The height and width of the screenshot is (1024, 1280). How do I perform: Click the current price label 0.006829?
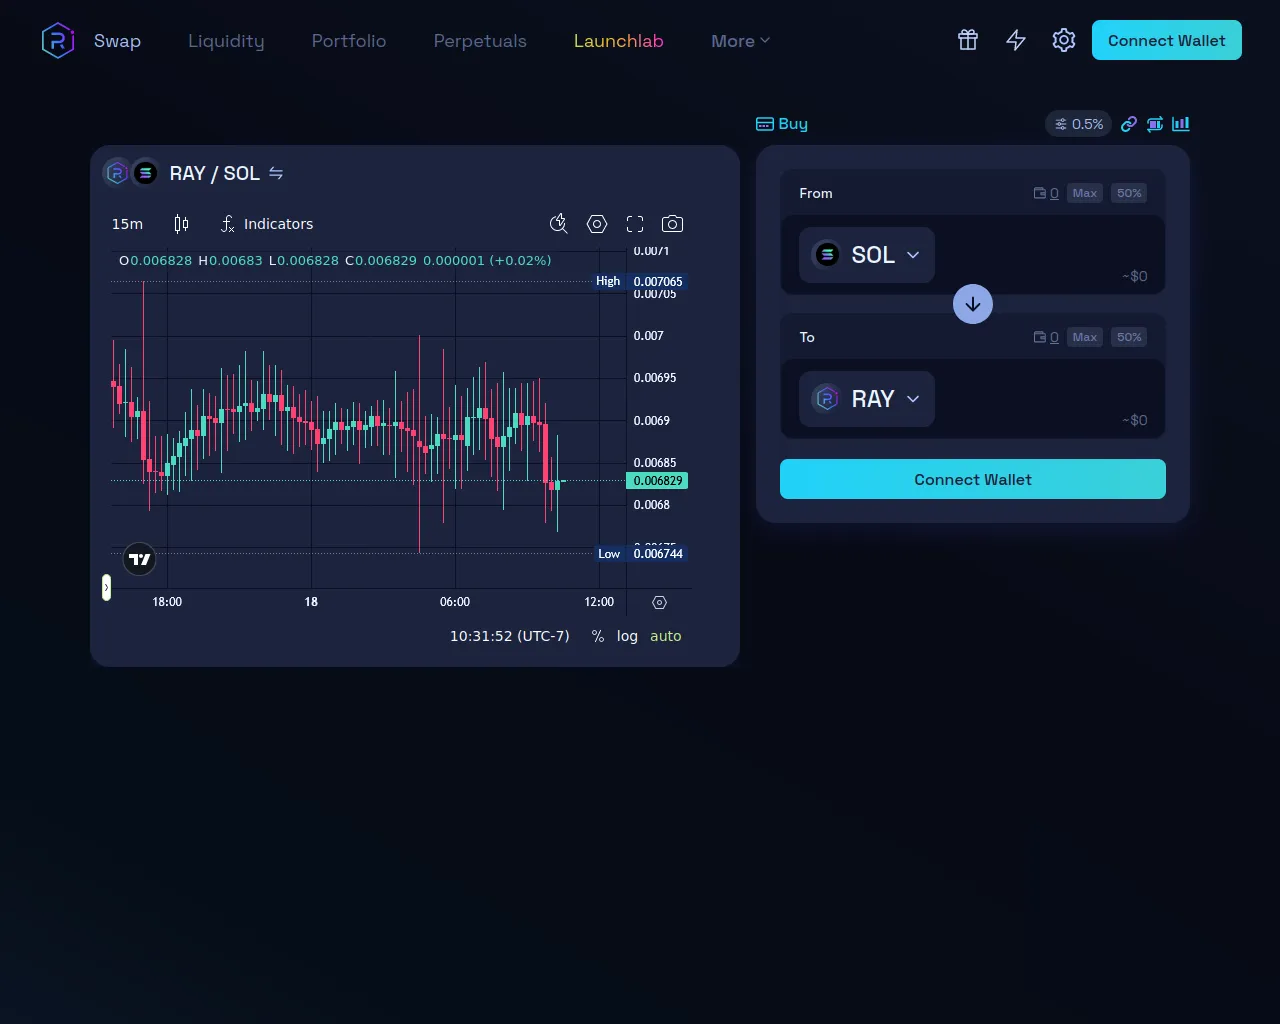point(657,481)
